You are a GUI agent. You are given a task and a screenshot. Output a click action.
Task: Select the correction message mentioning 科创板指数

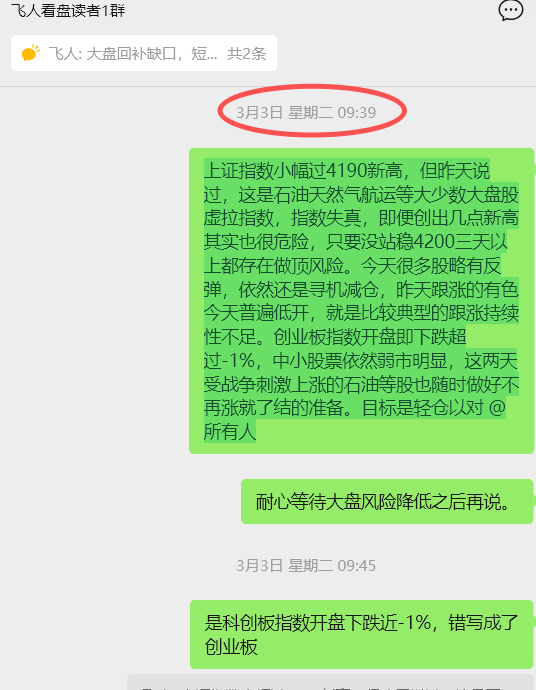pos(361,635)
